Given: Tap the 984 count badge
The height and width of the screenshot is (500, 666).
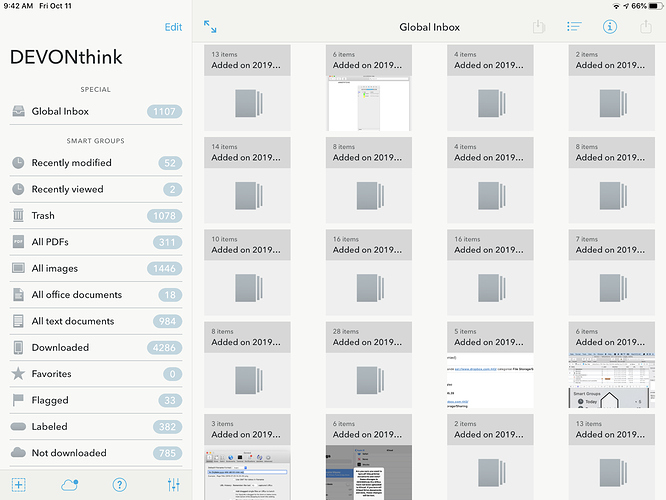Looking at the screenshot, I should tap(167, 321).
